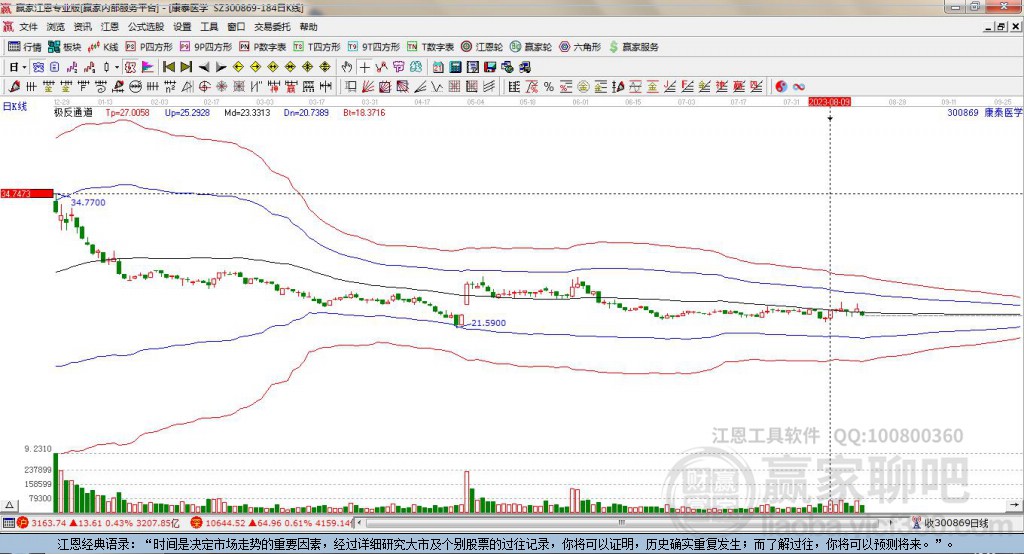Click the Tp=27.0058 value

point(127,112)
